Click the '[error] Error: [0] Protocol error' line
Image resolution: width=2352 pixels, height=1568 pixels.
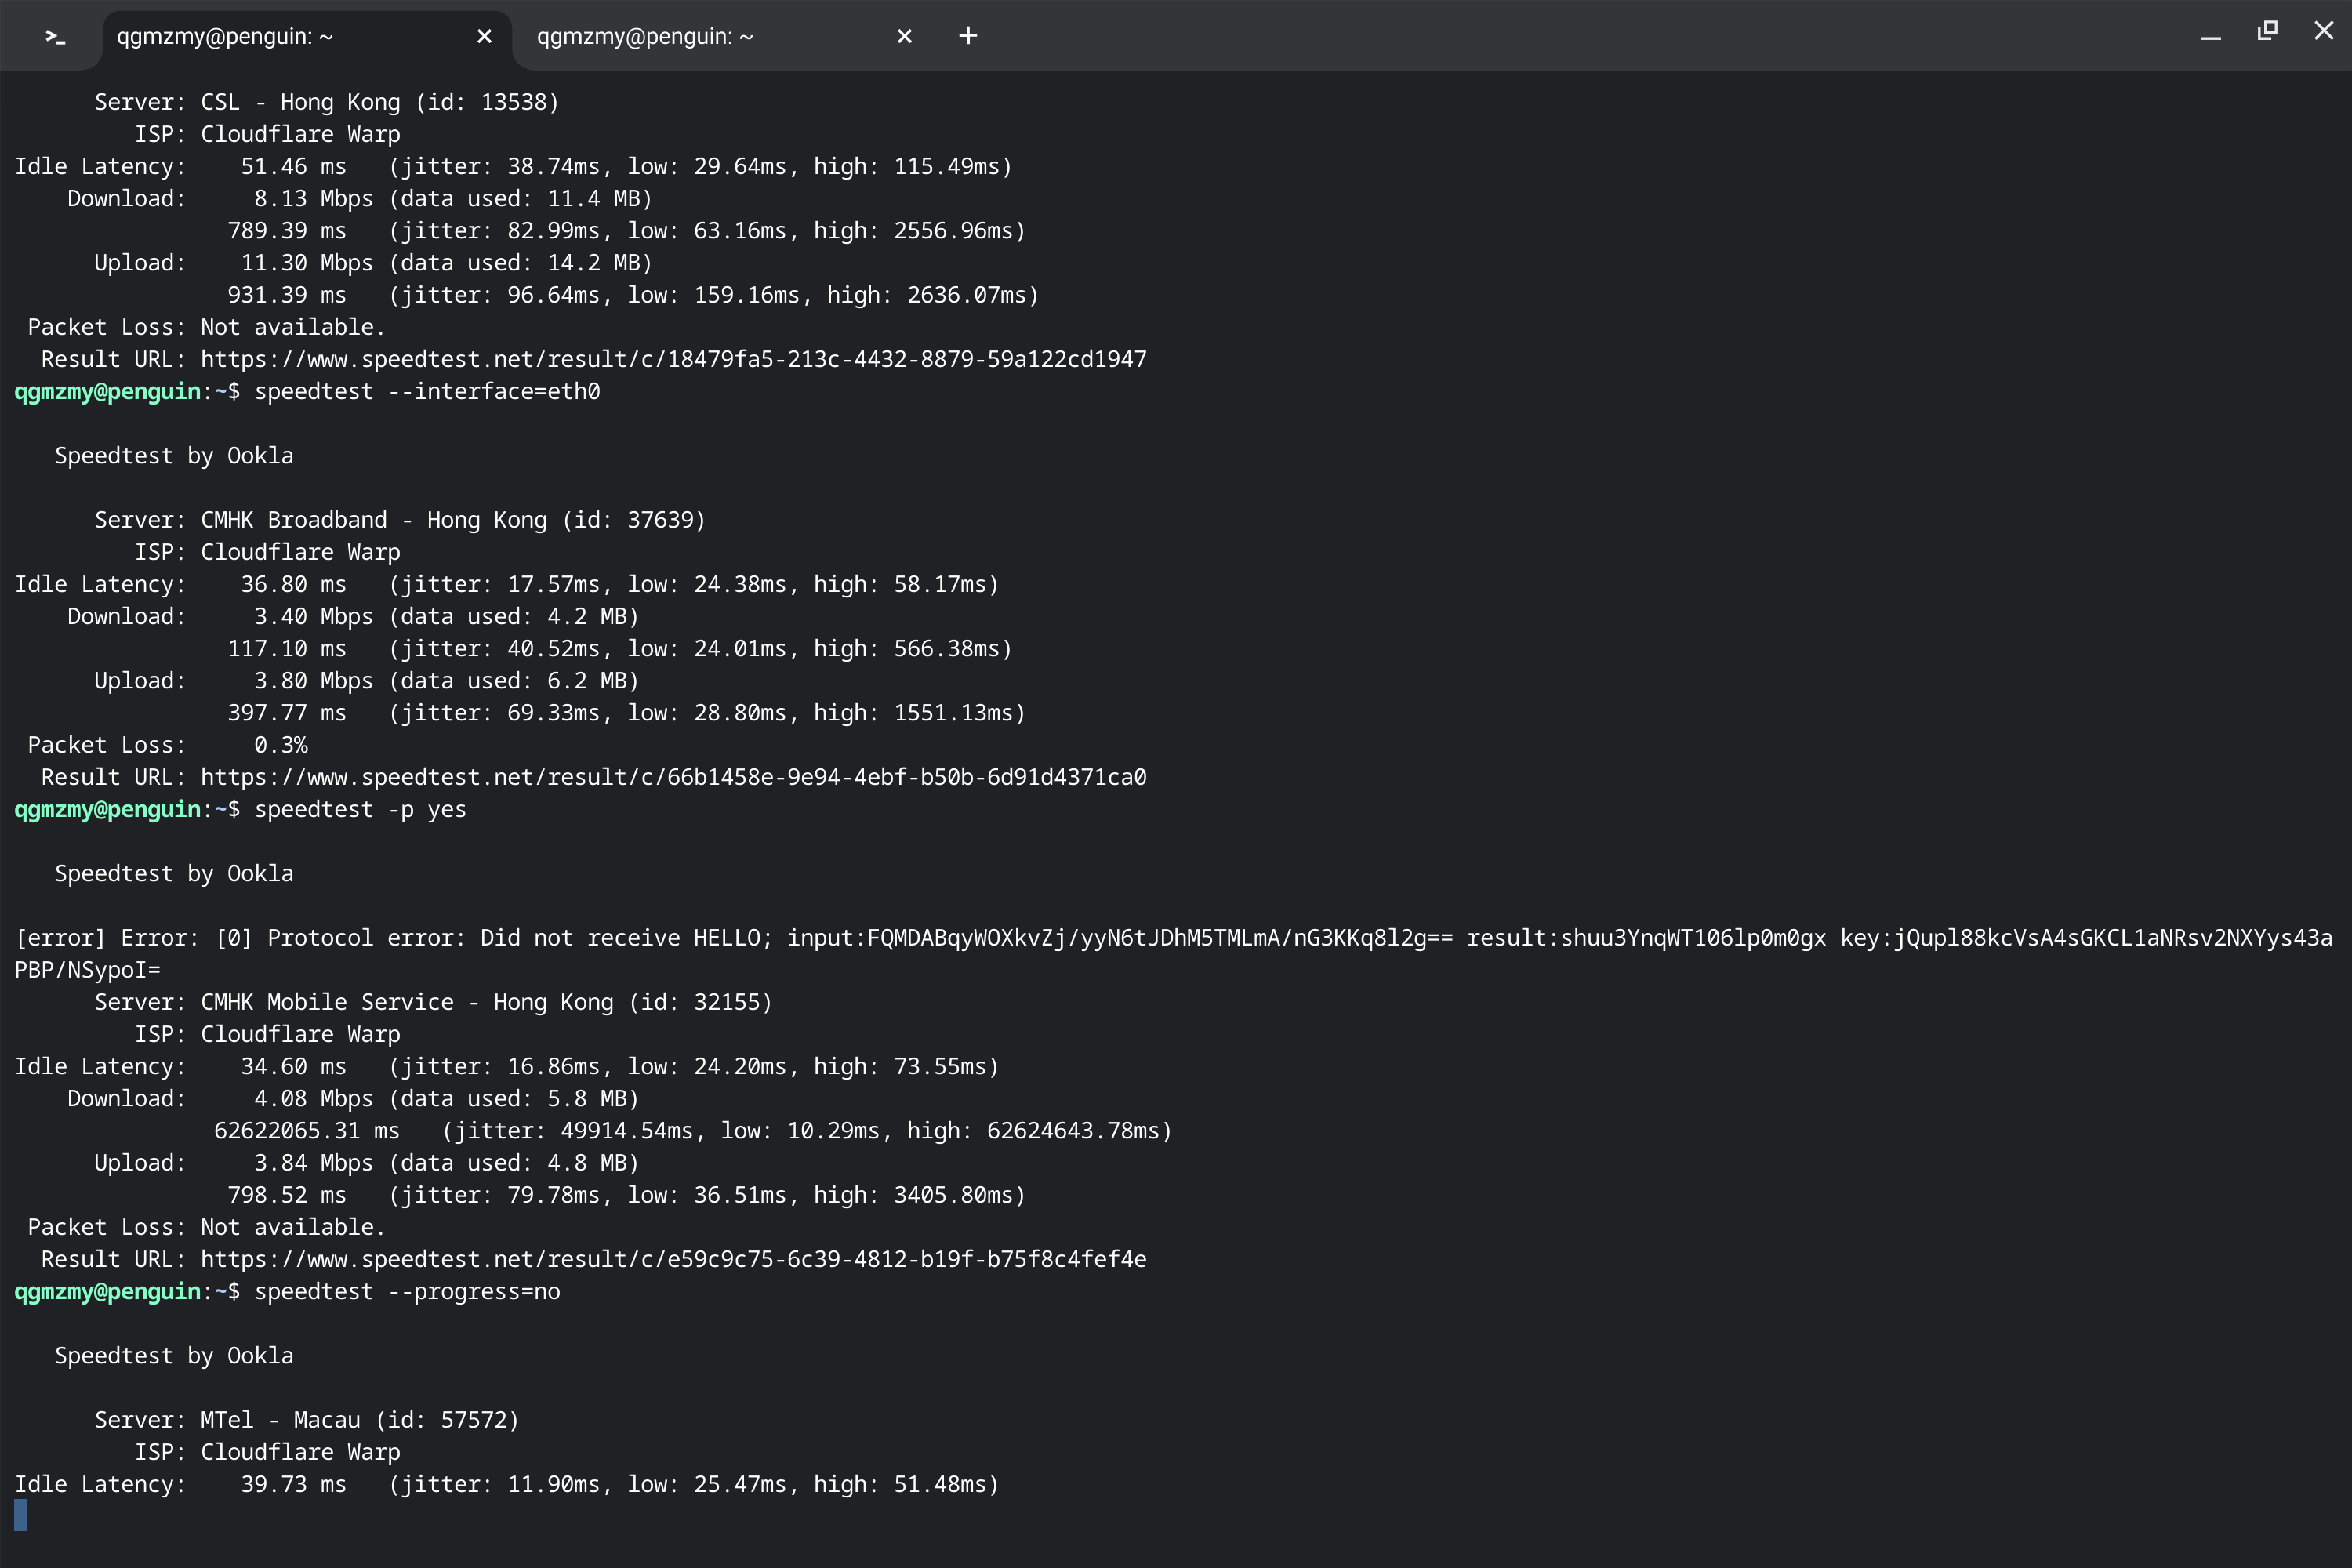[x=1173, y=938]
